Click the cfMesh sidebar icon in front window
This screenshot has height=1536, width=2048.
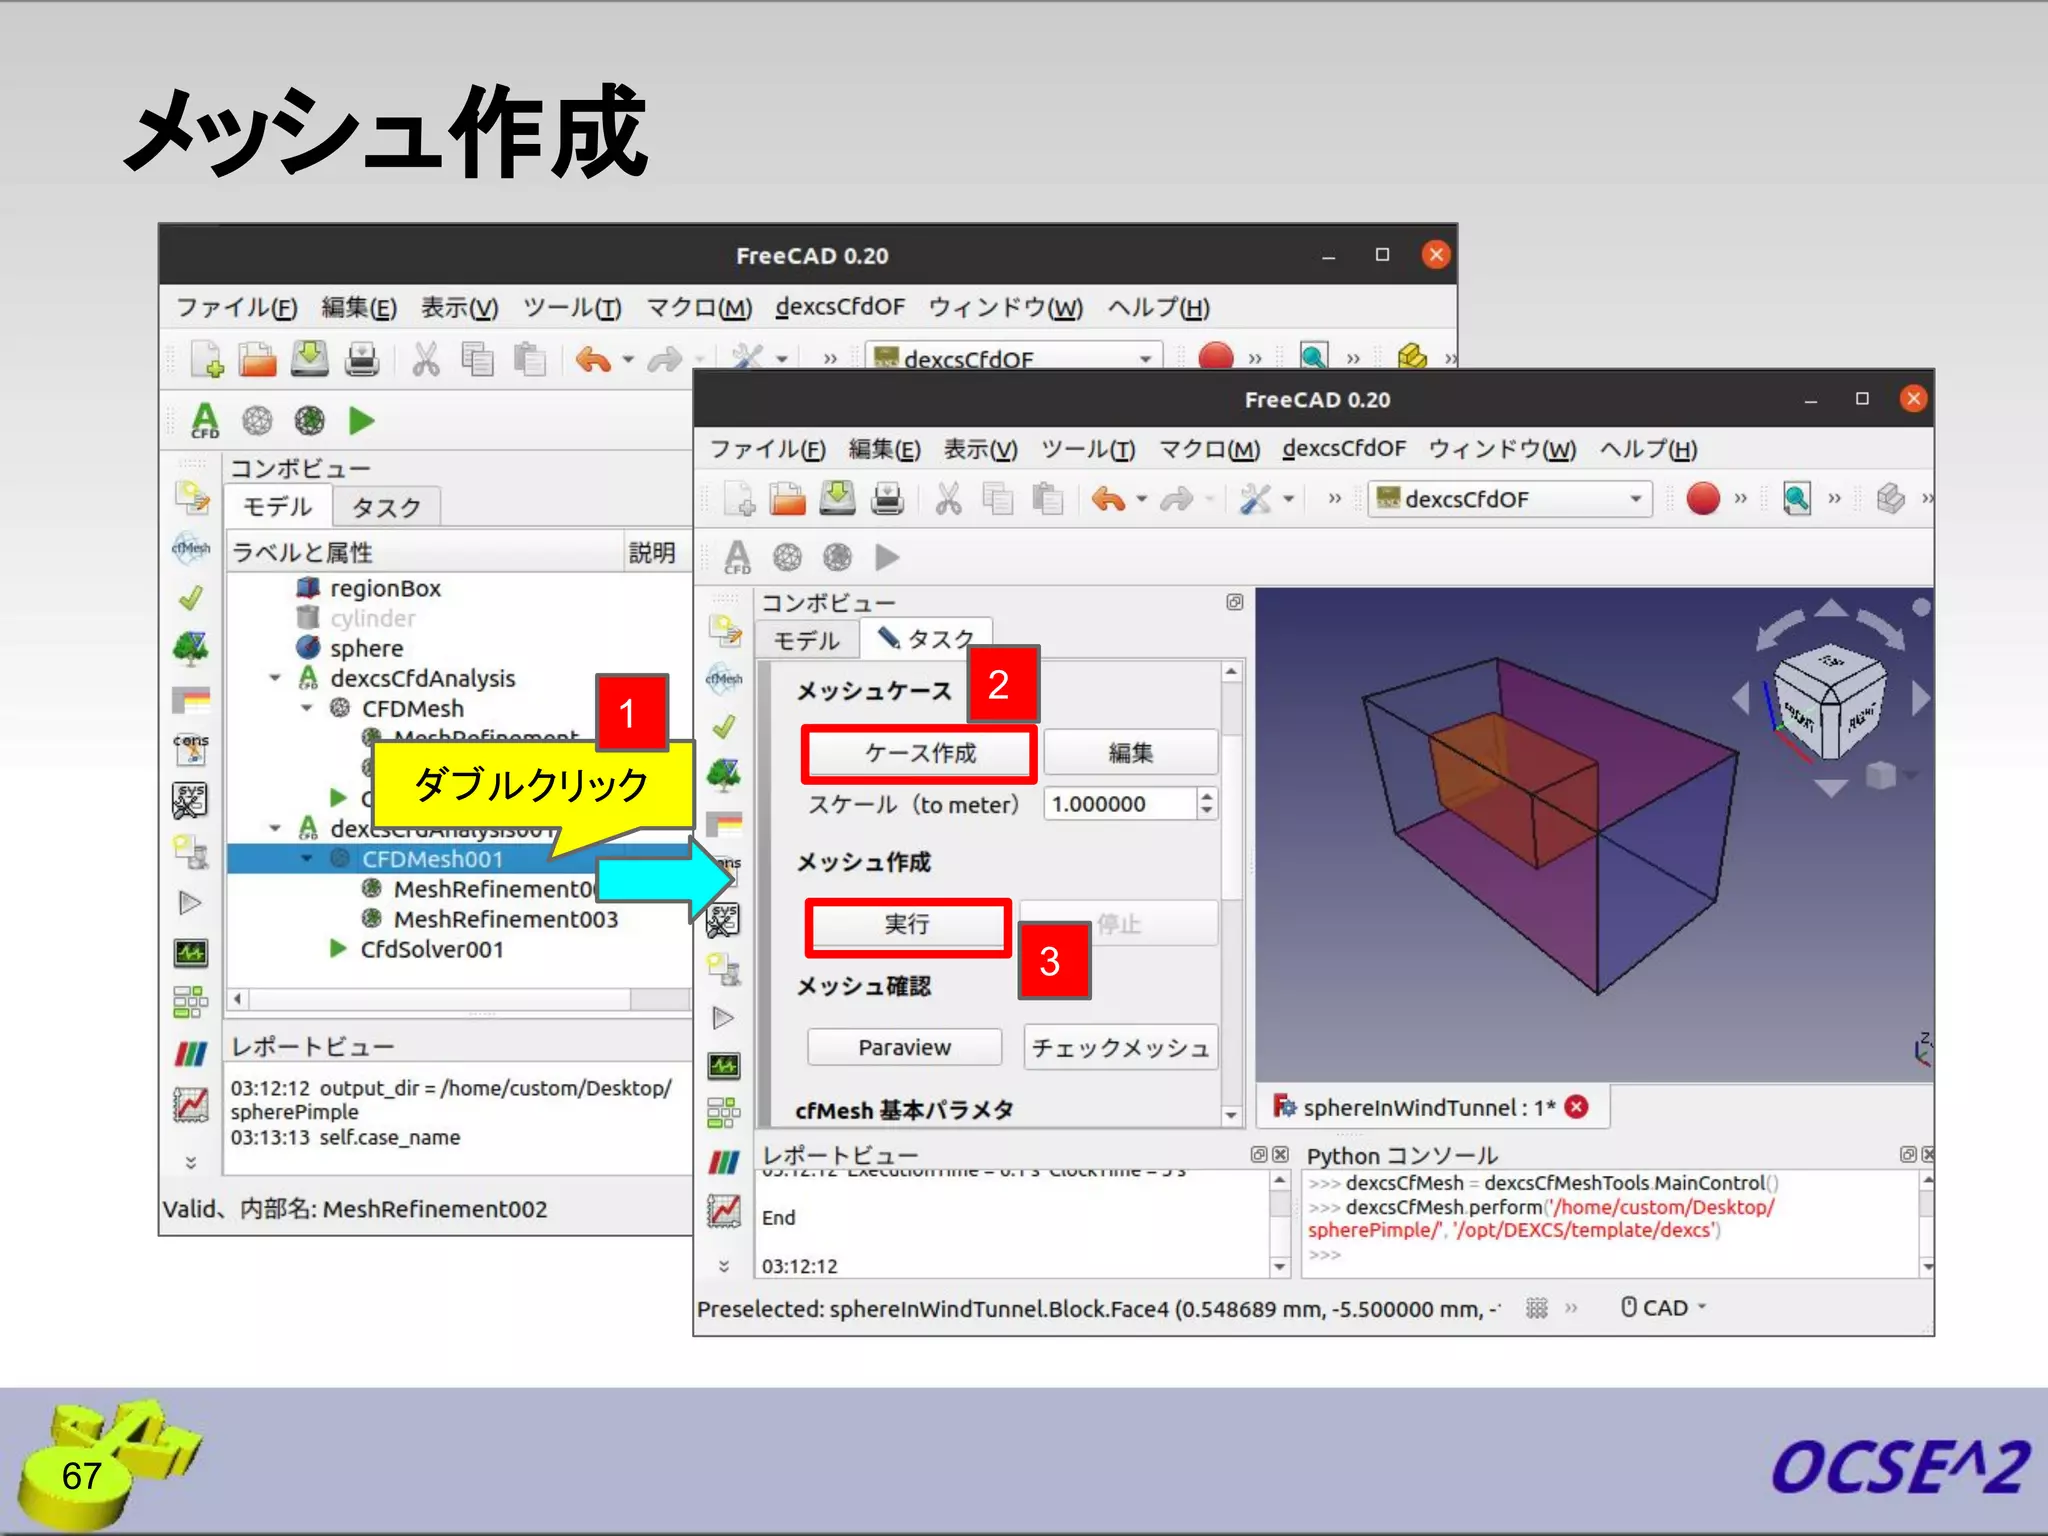(x=724, y=678)
